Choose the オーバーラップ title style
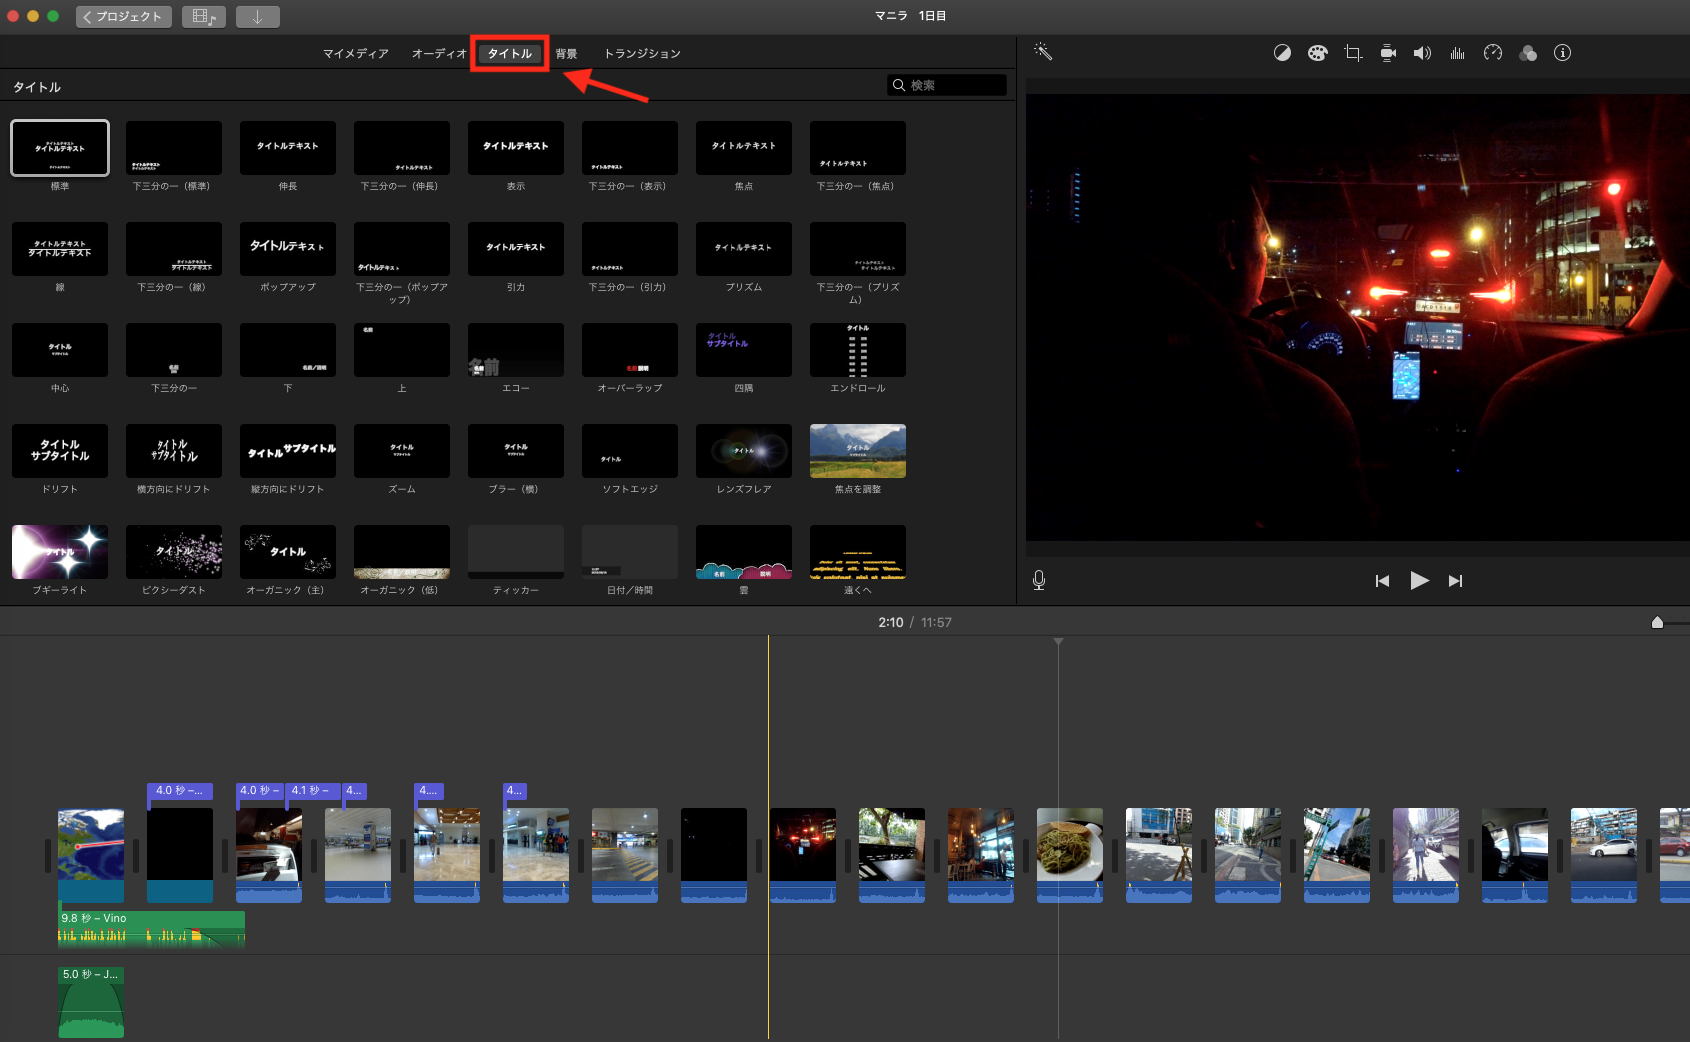The height and width of the screenshot is (1042, 1690). [630, 350]
